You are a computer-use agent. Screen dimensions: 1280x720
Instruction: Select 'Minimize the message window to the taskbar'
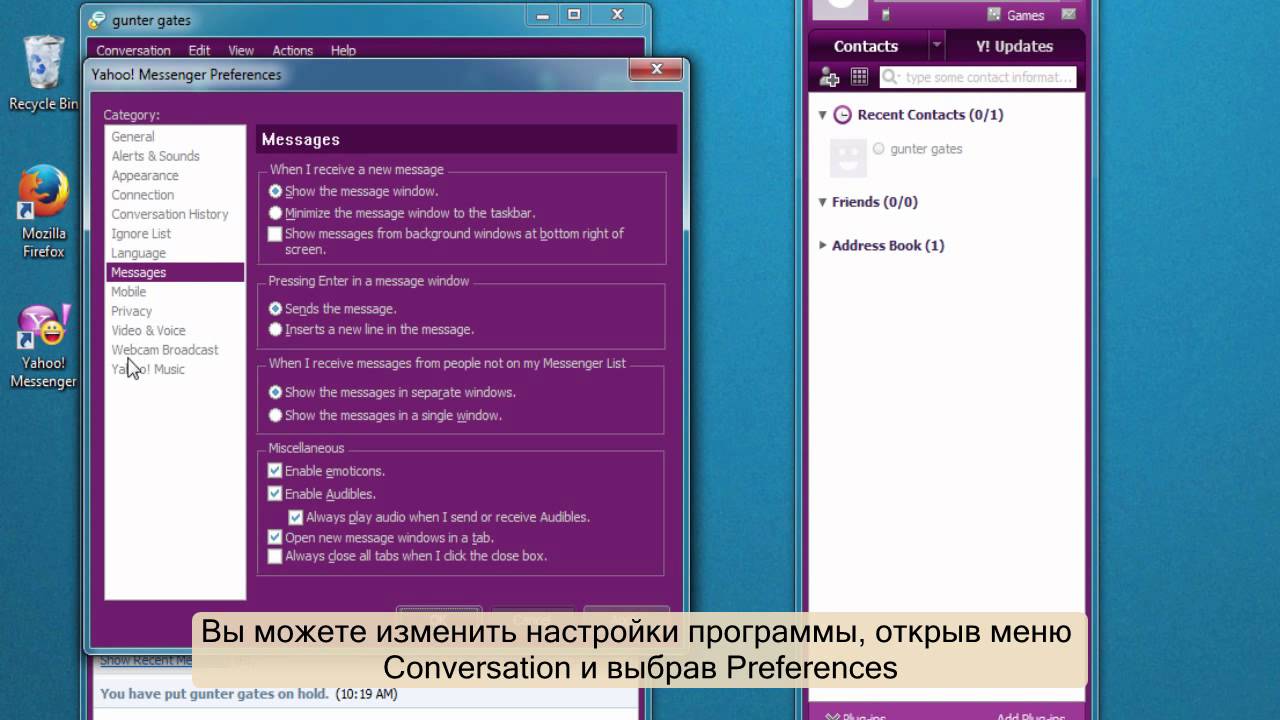point(276,213)
